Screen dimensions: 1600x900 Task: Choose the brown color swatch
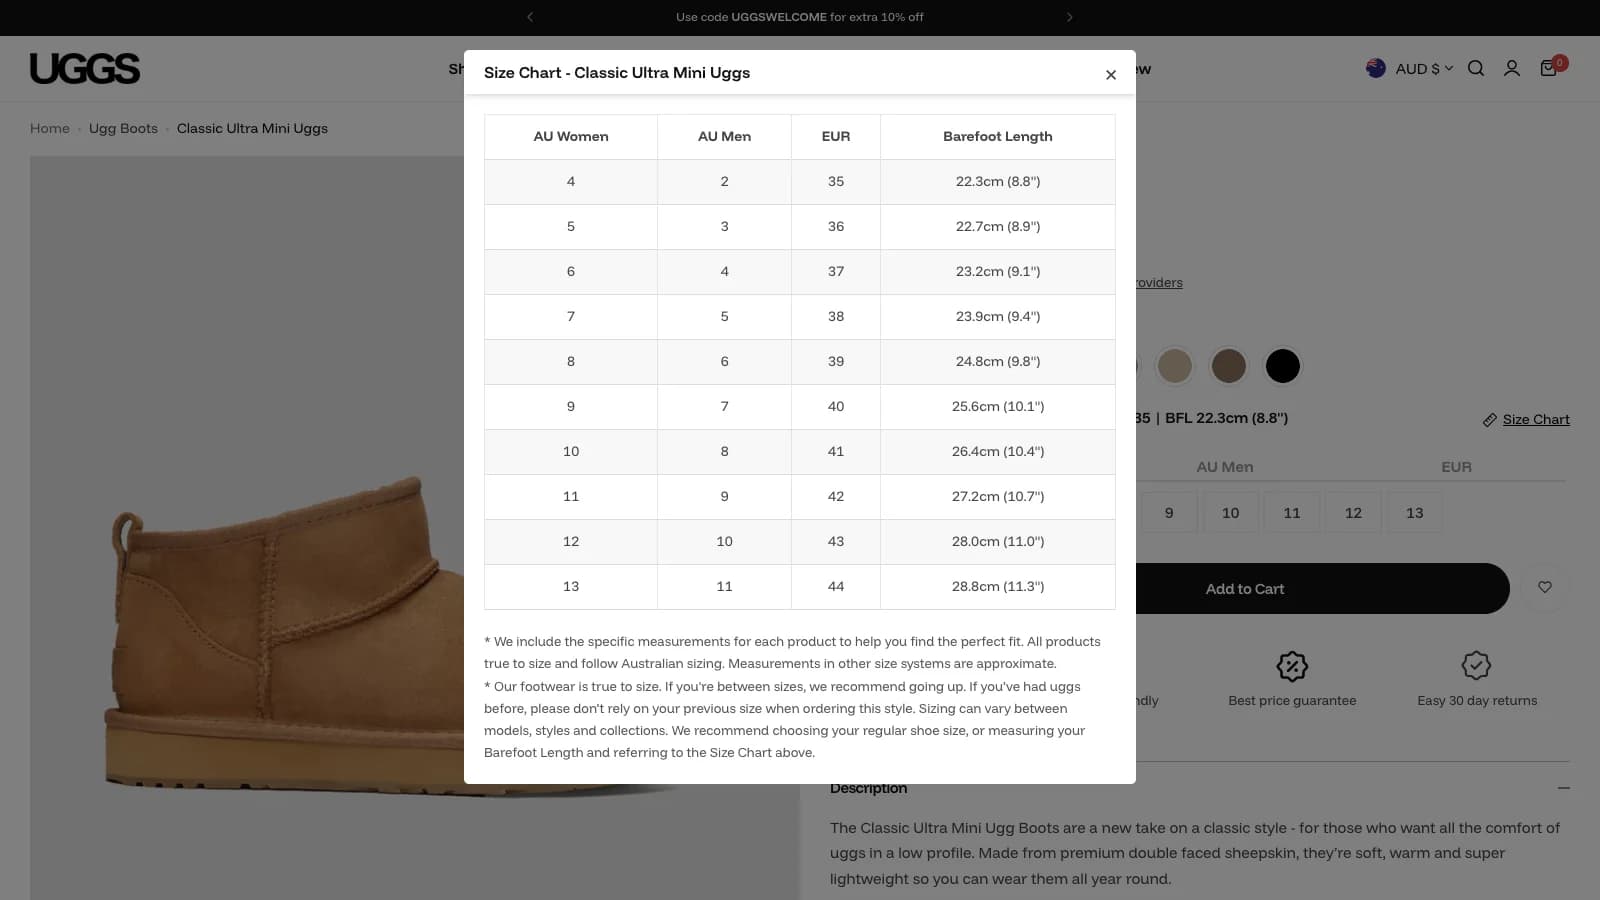(x=1229, y=366)
